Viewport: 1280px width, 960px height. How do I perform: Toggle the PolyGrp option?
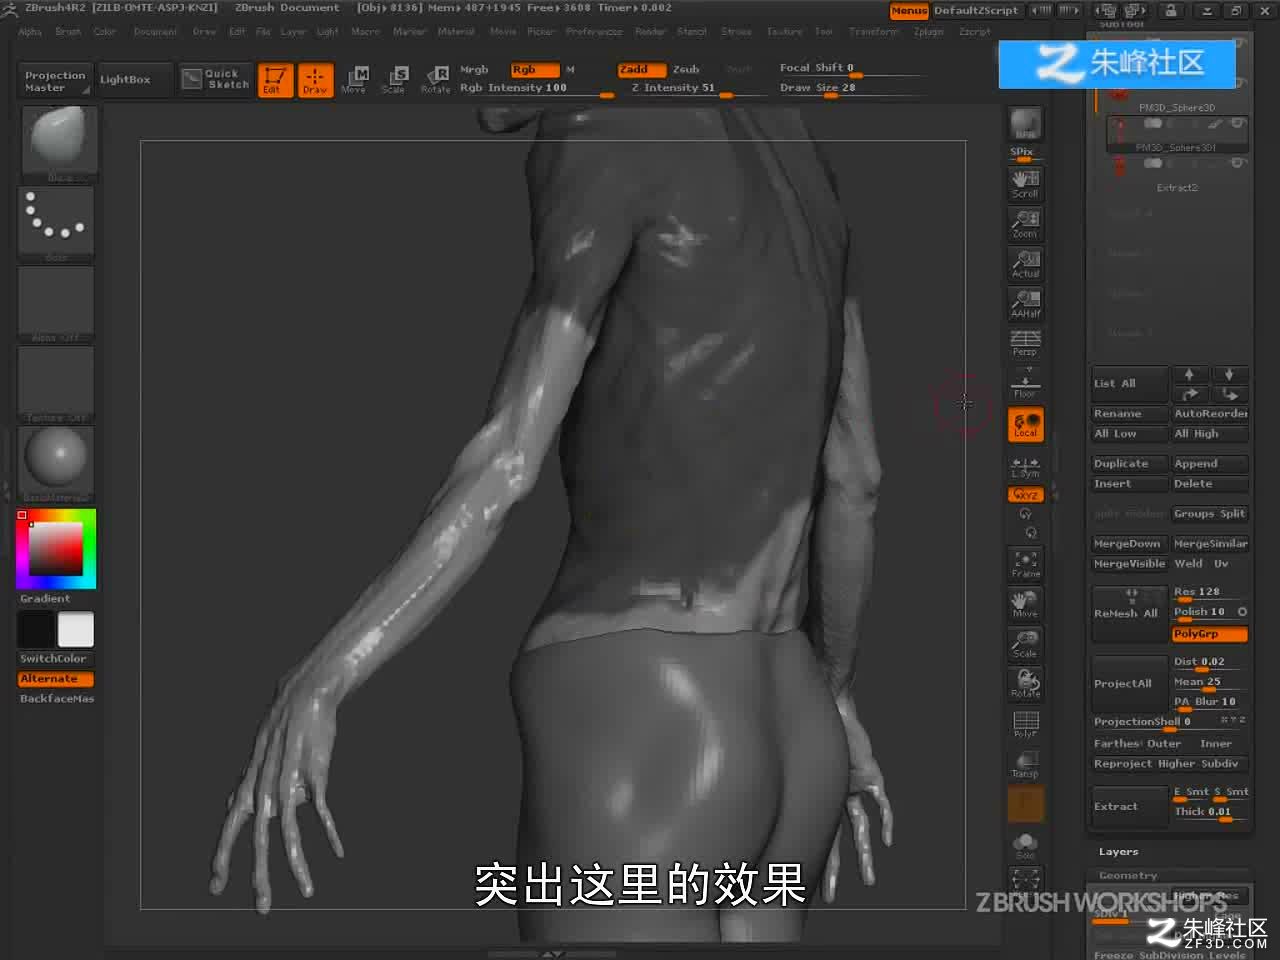click(1210, 634)
